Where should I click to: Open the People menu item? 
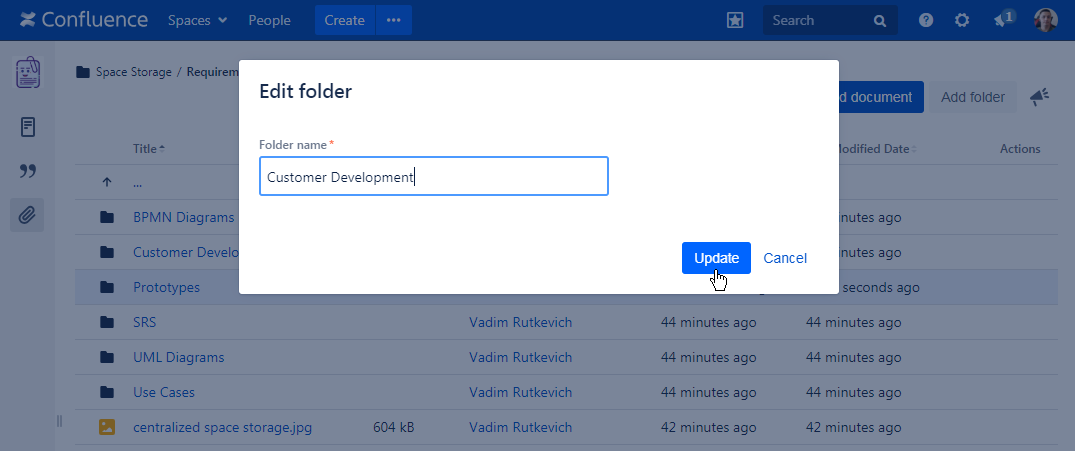click(x=269, y=20)
